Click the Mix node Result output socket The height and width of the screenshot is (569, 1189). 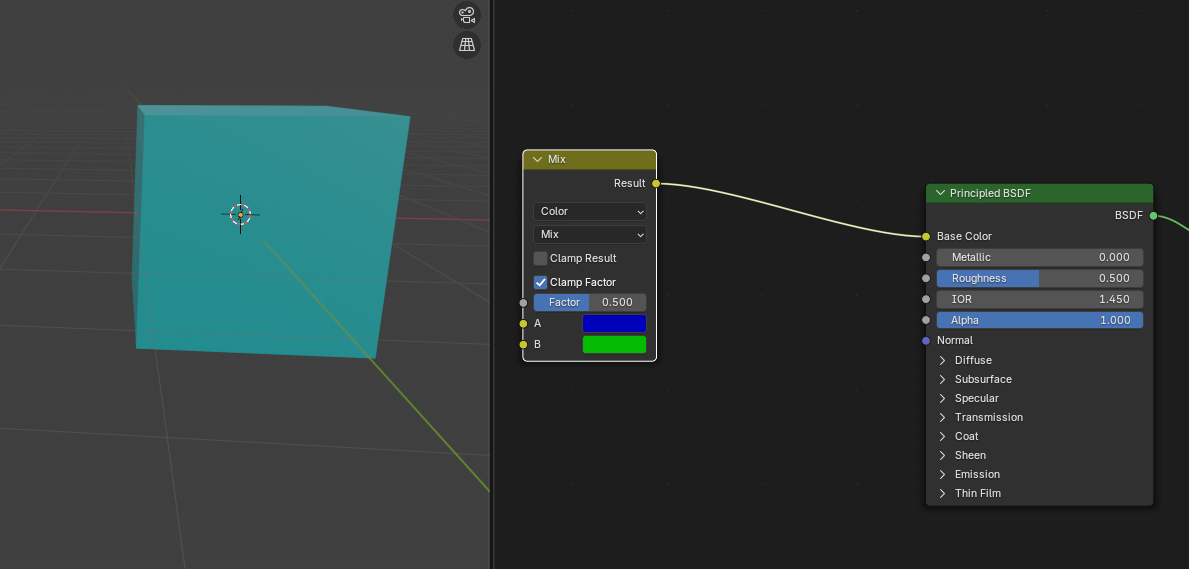click(656, 183)
